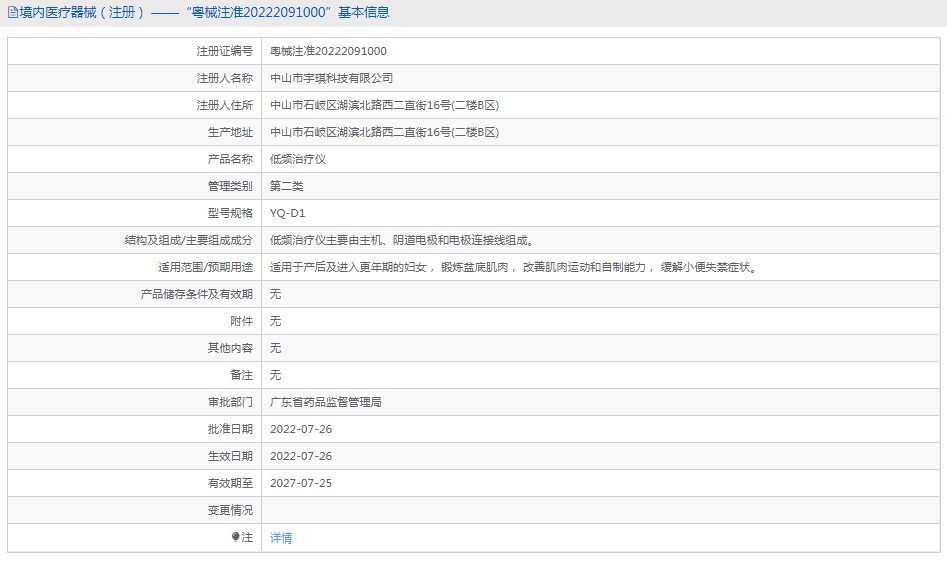Select 无 in the 备注 row
Viewport: 947px width, 561px height.
pyautogui.click(x=275, y=375)
